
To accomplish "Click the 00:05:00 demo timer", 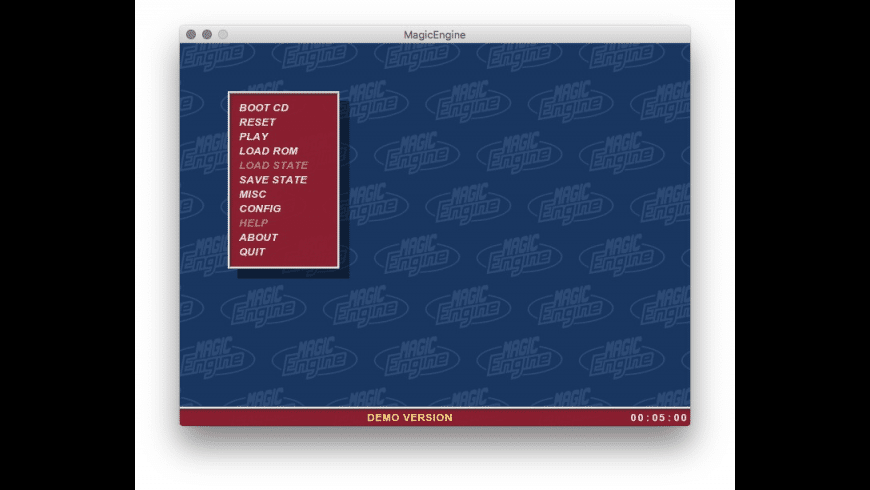I will (x=659, y=417).
